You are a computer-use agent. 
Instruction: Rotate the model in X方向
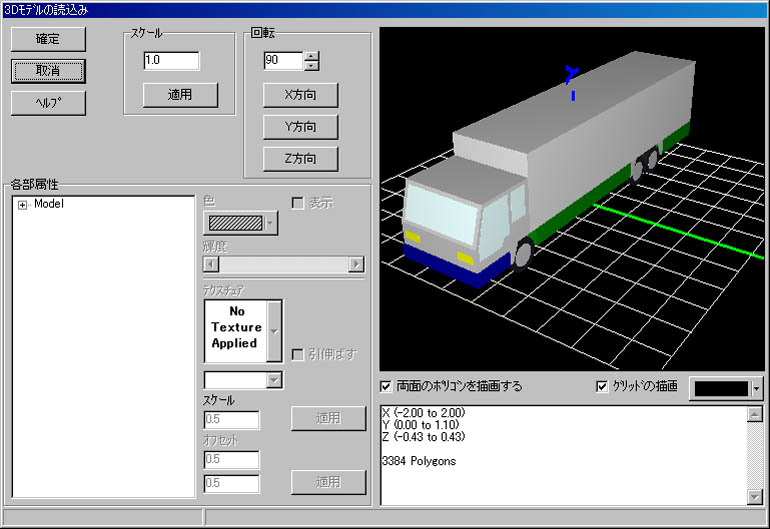(x=301, y=95)
